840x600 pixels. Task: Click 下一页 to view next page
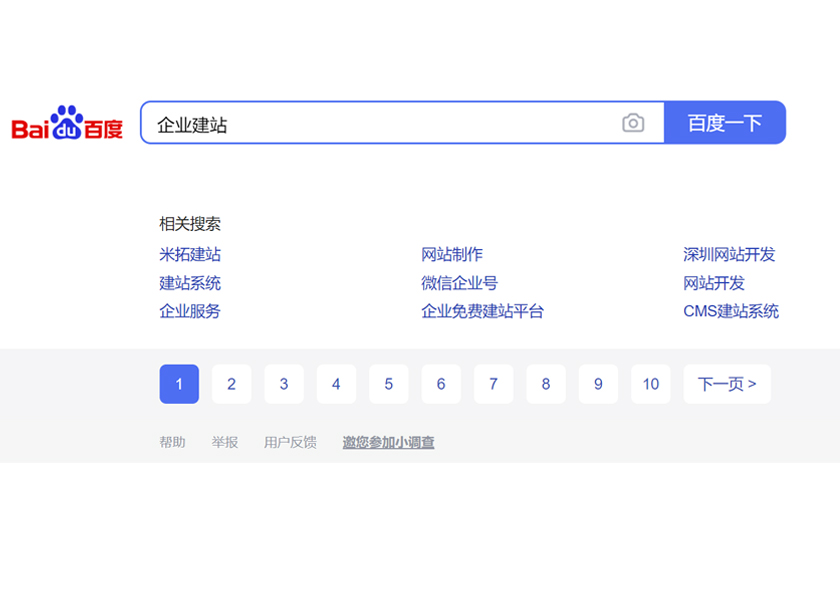726,384
